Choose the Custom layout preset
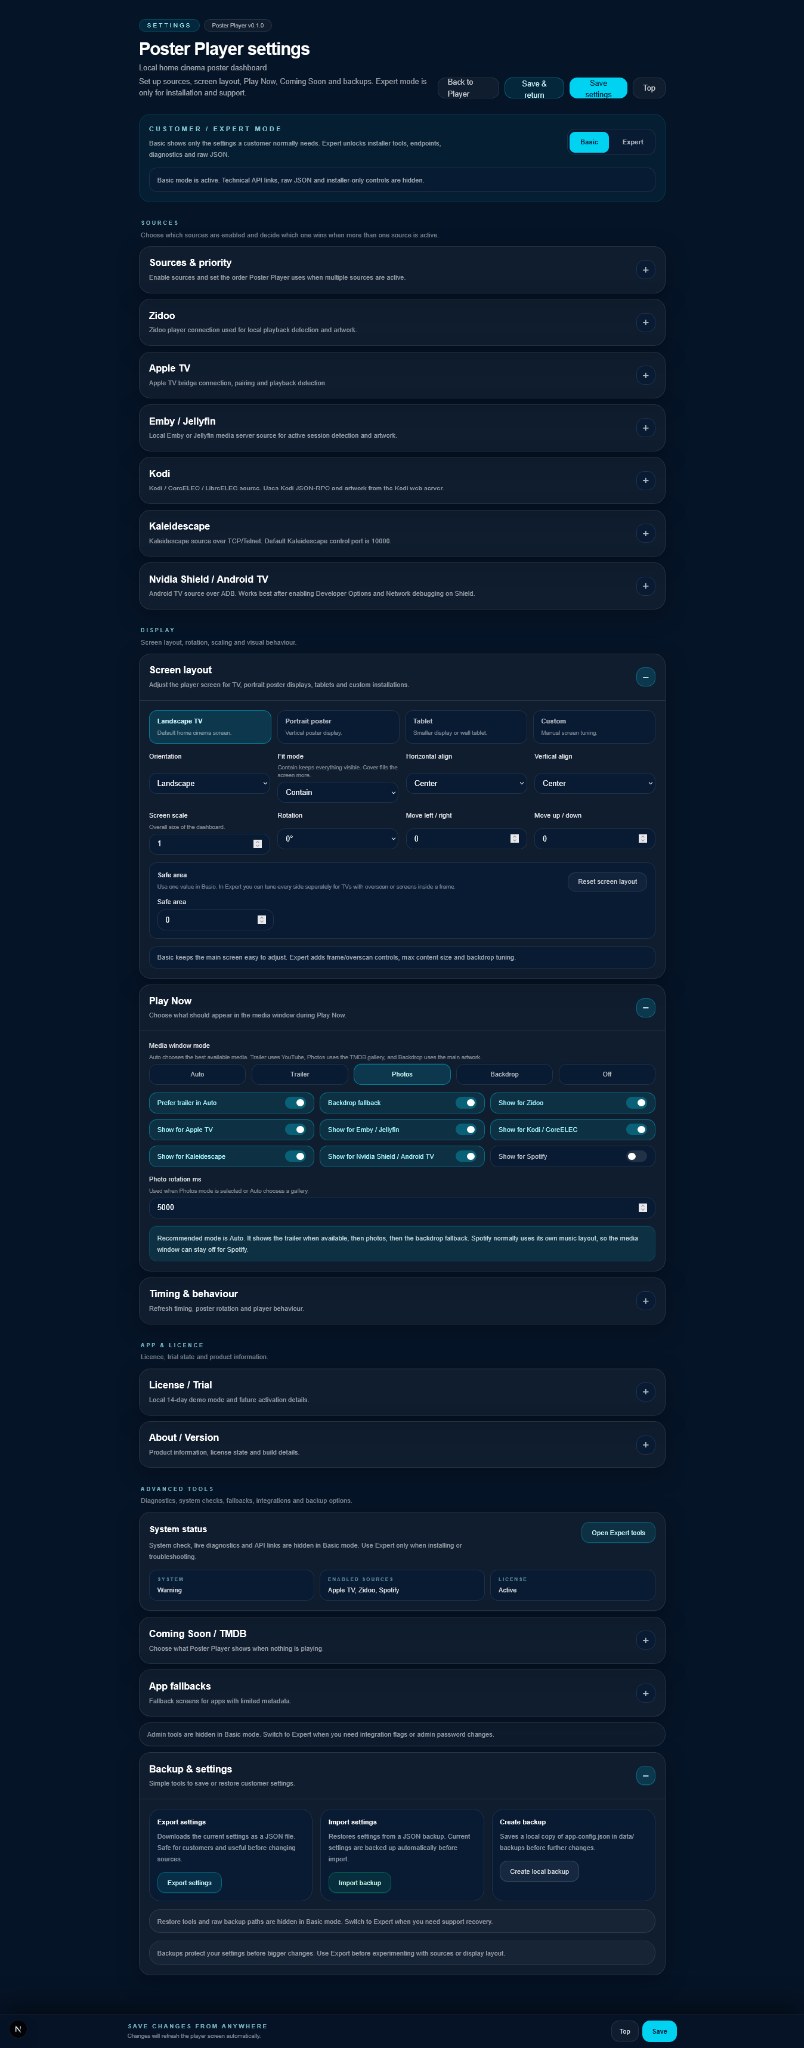Screen dimensions: 804x2048 point(595,727)
